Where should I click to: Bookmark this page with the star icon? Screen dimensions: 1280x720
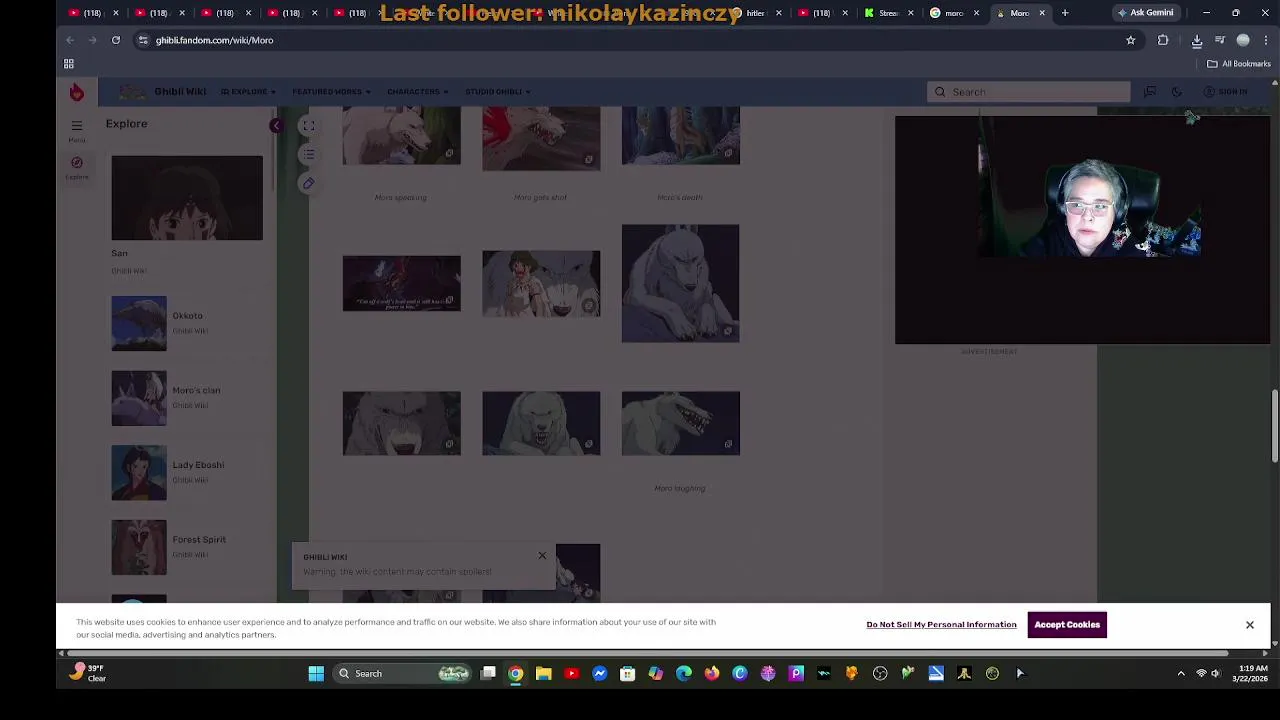(x=1131, y=40)
